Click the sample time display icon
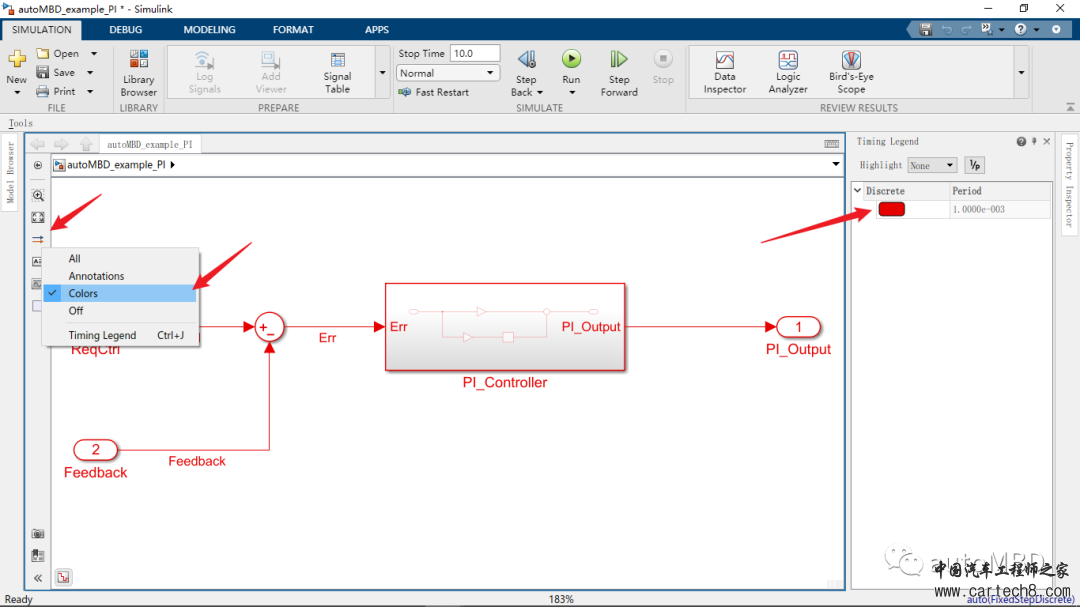This screenshot has height=607, width=1080. coord(38,240)
